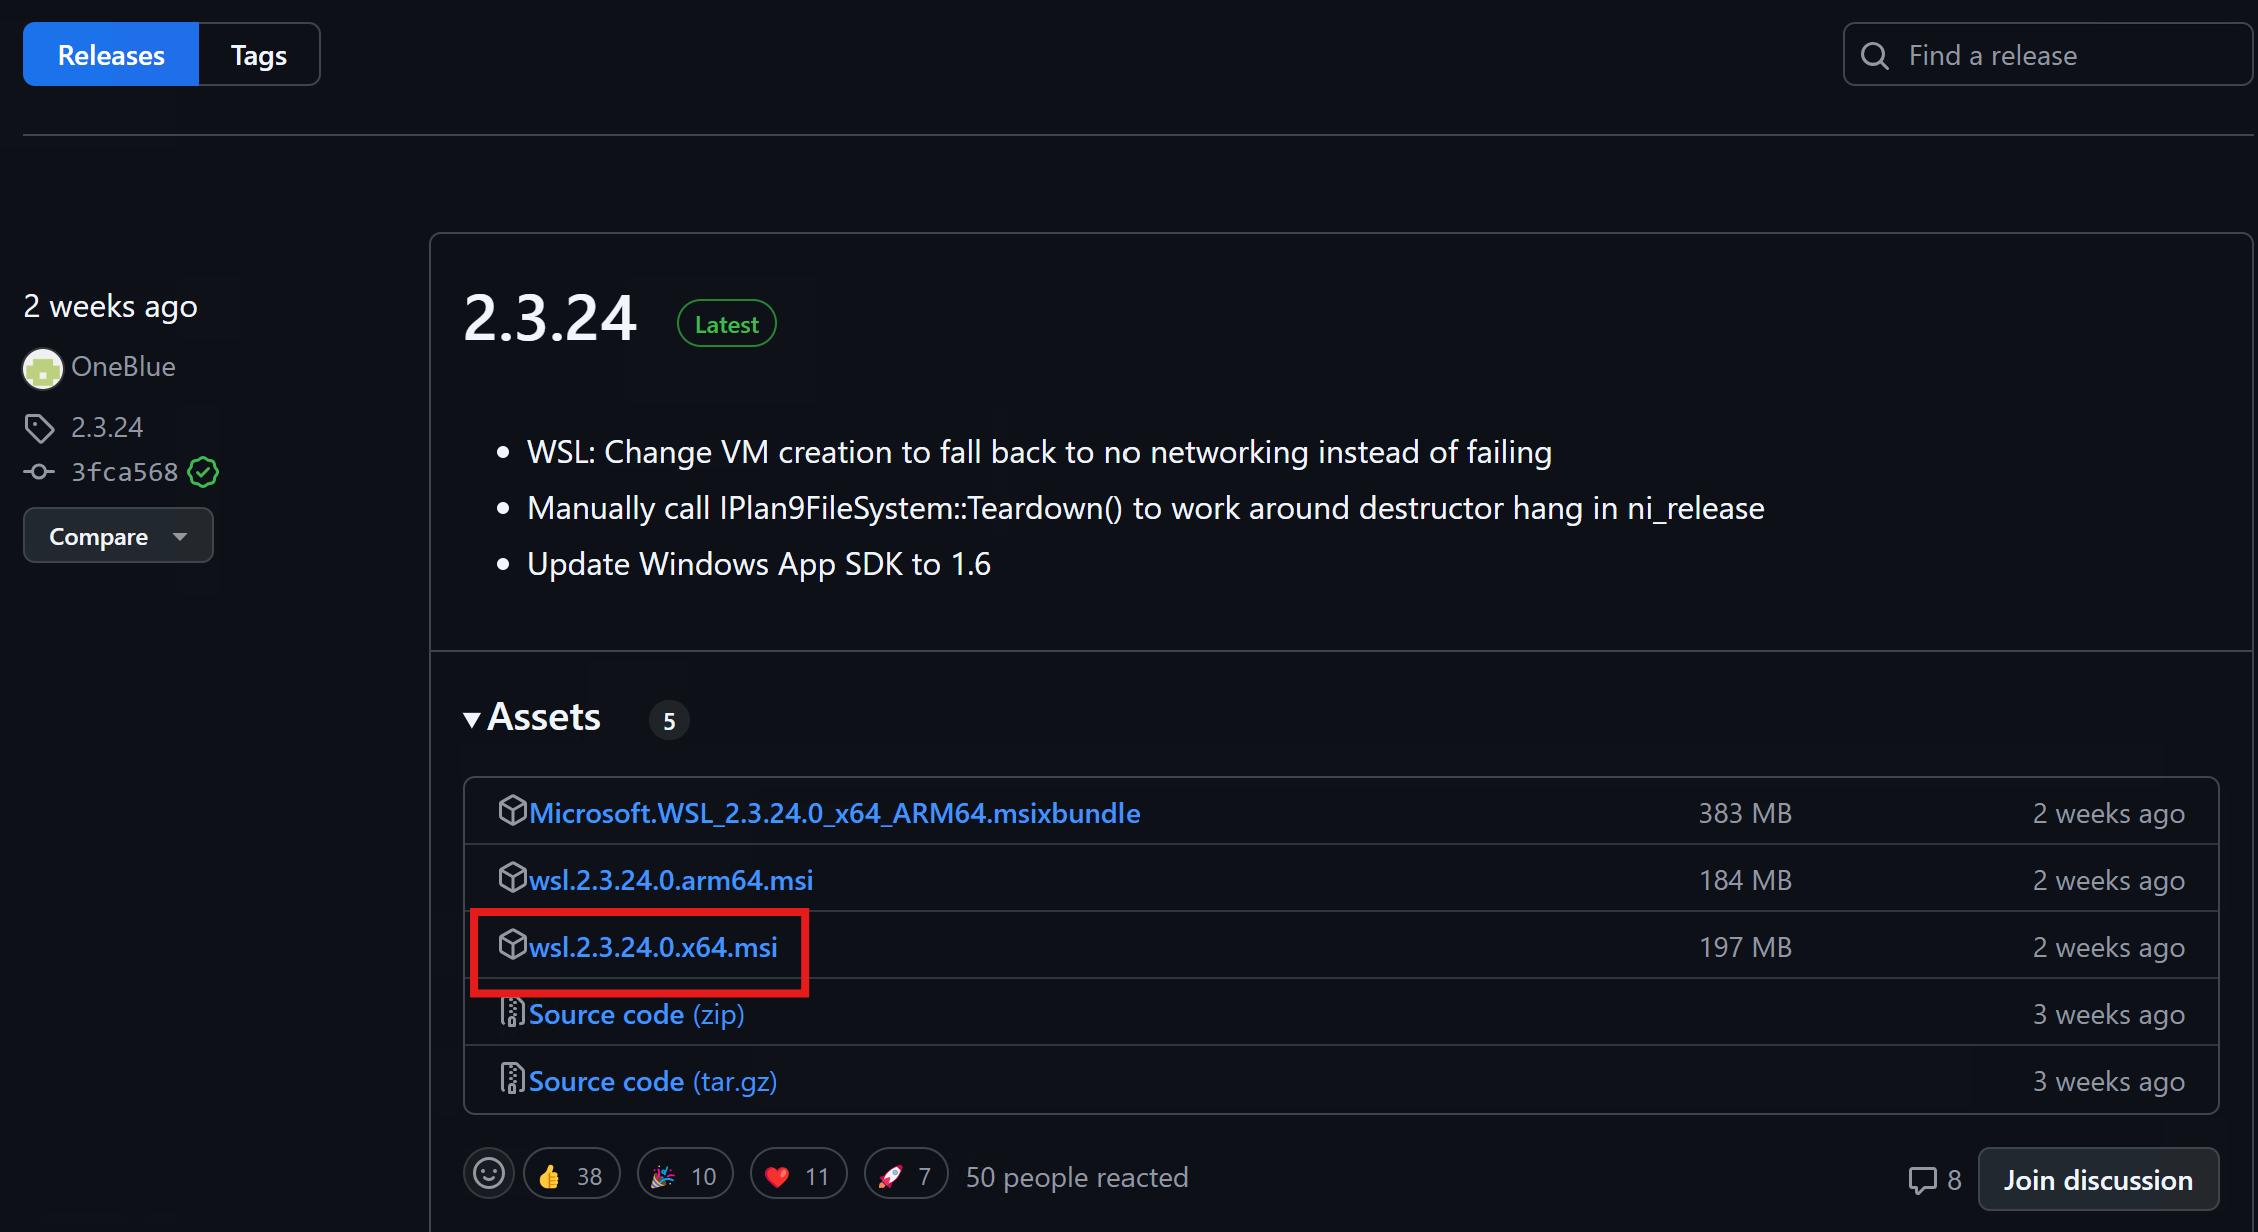Screen dimensions: 2258x1232
Task: Toggle the rocket reaction
Action: point(905,1174)
